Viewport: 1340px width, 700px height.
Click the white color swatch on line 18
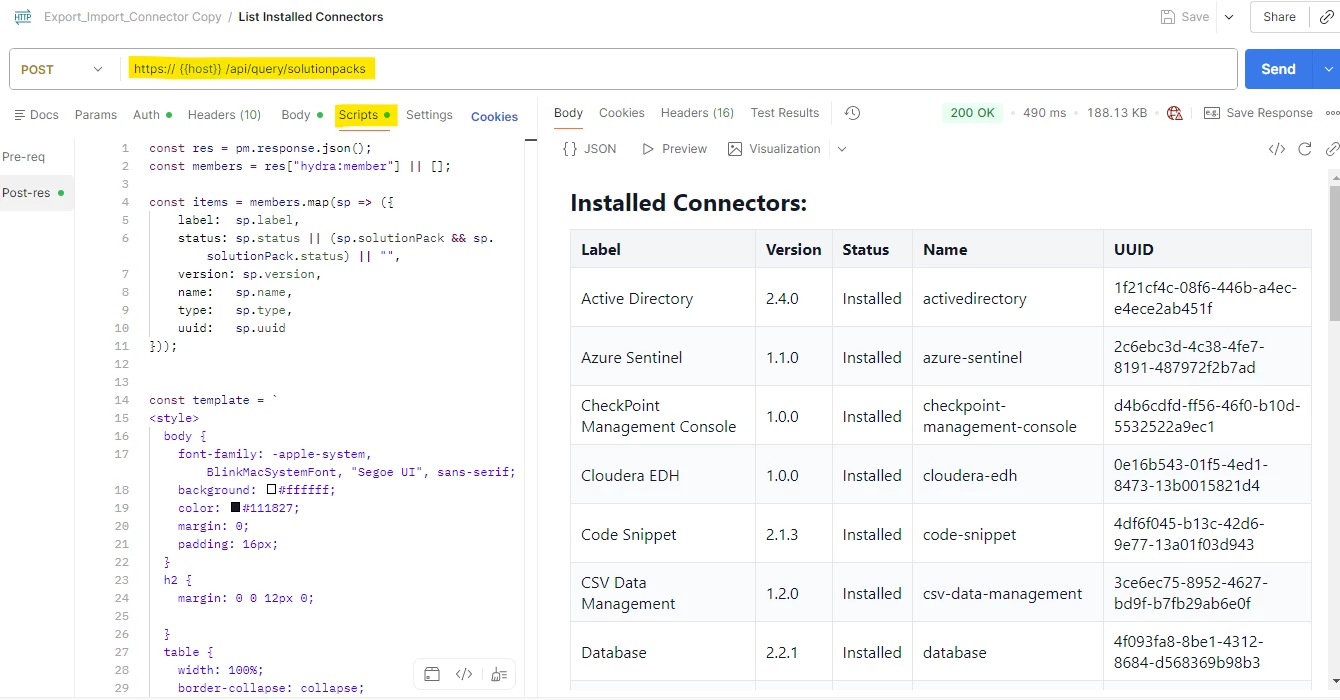(271, 490)
